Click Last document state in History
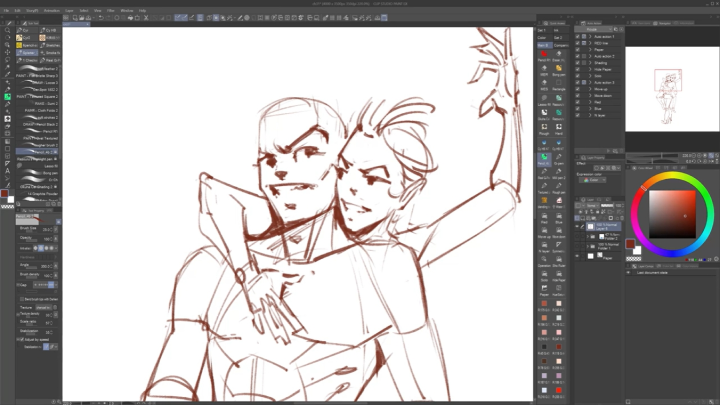 coord(652,273)
